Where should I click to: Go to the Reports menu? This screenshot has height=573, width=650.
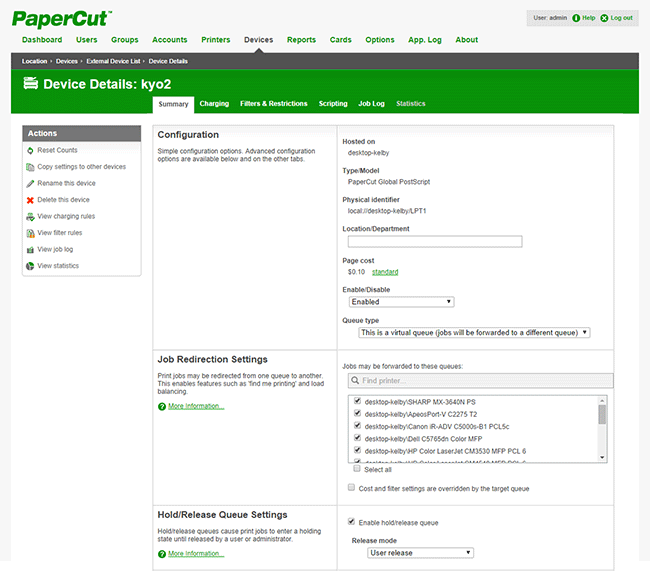pos(301,40)
